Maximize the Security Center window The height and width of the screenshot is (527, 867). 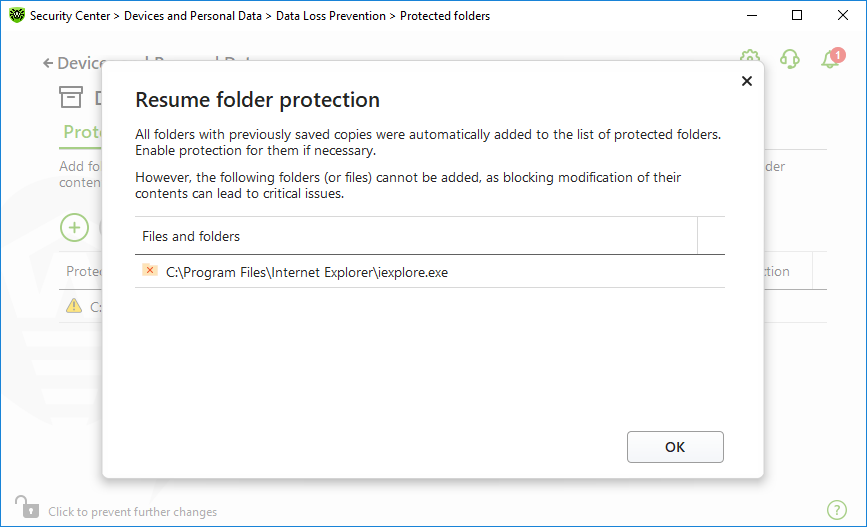(x=797, y=15)
